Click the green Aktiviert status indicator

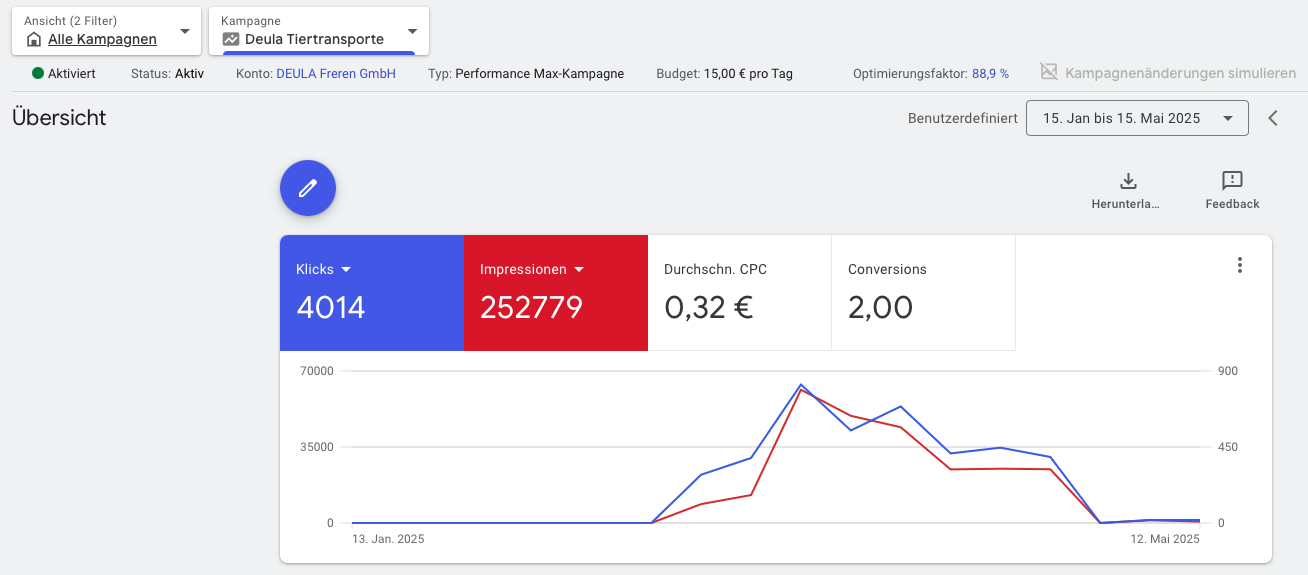pos(39,73)
